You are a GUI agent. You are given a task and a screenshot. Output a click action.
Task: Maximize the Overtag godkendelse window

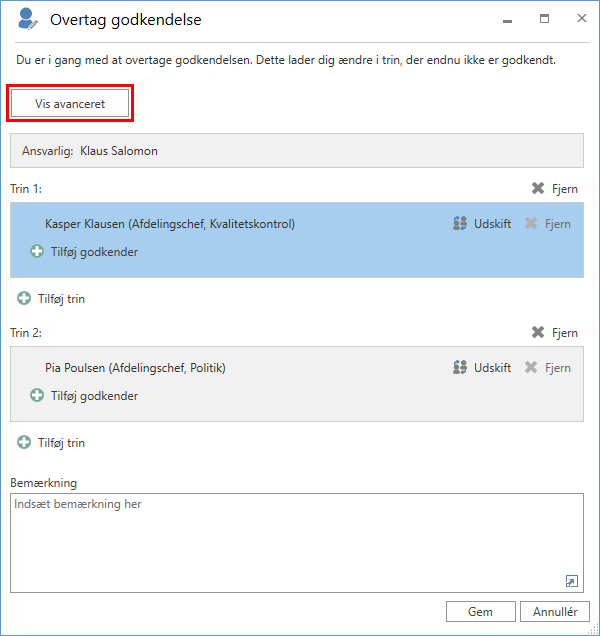pyautogui.click(x=544, y=19)
